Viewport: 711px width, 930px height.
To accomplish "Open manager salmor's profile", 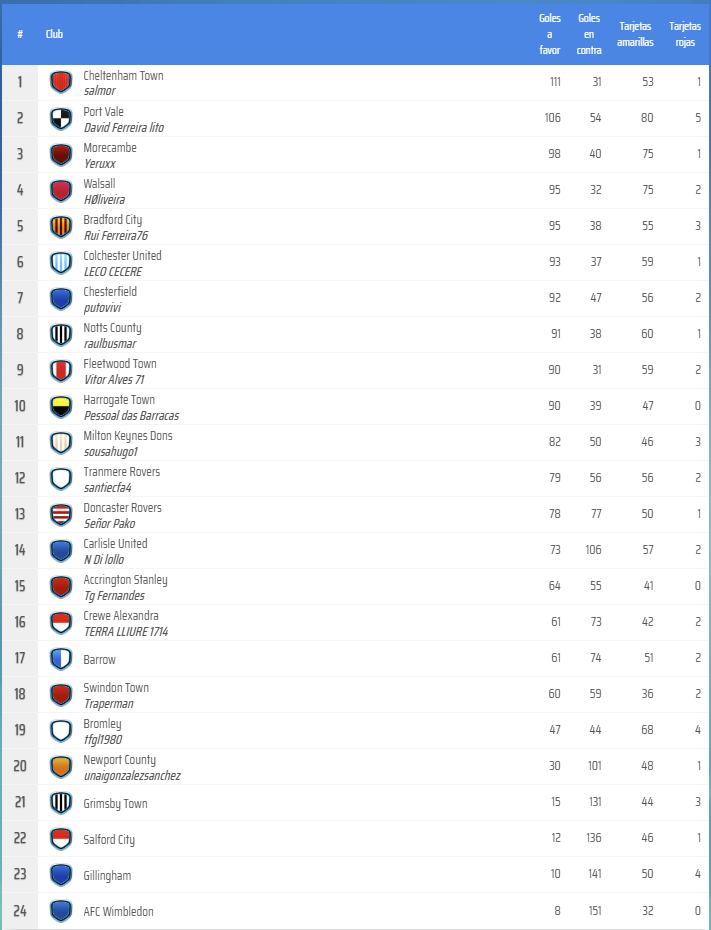I will [x=99, y=91].
